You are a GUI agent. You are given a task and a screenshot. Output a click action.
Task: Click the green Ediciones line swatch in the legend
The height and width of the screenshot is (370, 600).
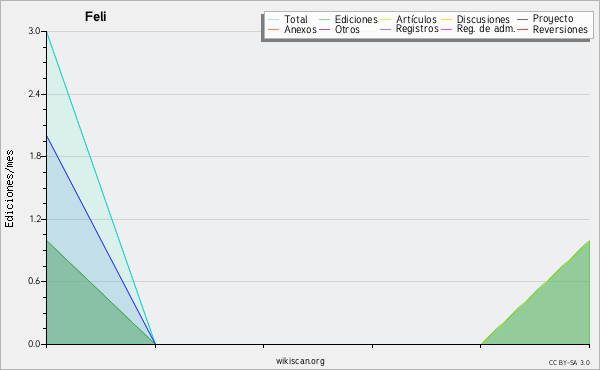pyautogui.click(x=324, y=19)
